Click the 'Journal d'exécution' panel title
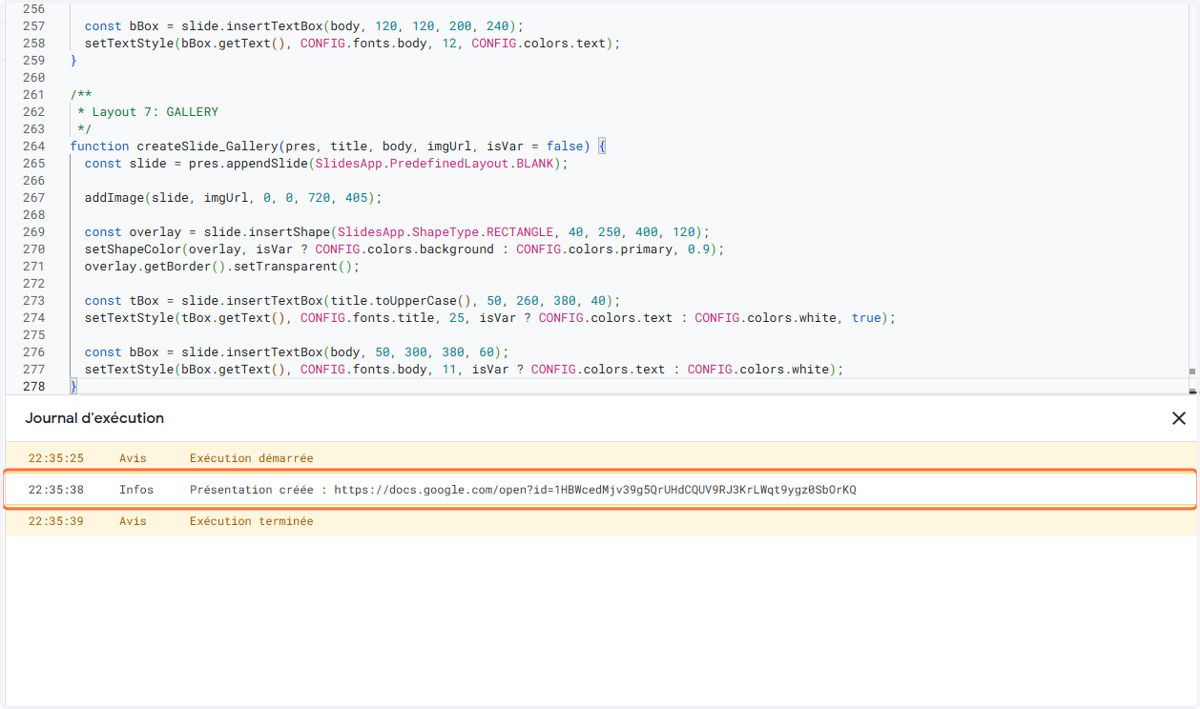The width and height of the screenshot is (1200, 709). [95, 418]
